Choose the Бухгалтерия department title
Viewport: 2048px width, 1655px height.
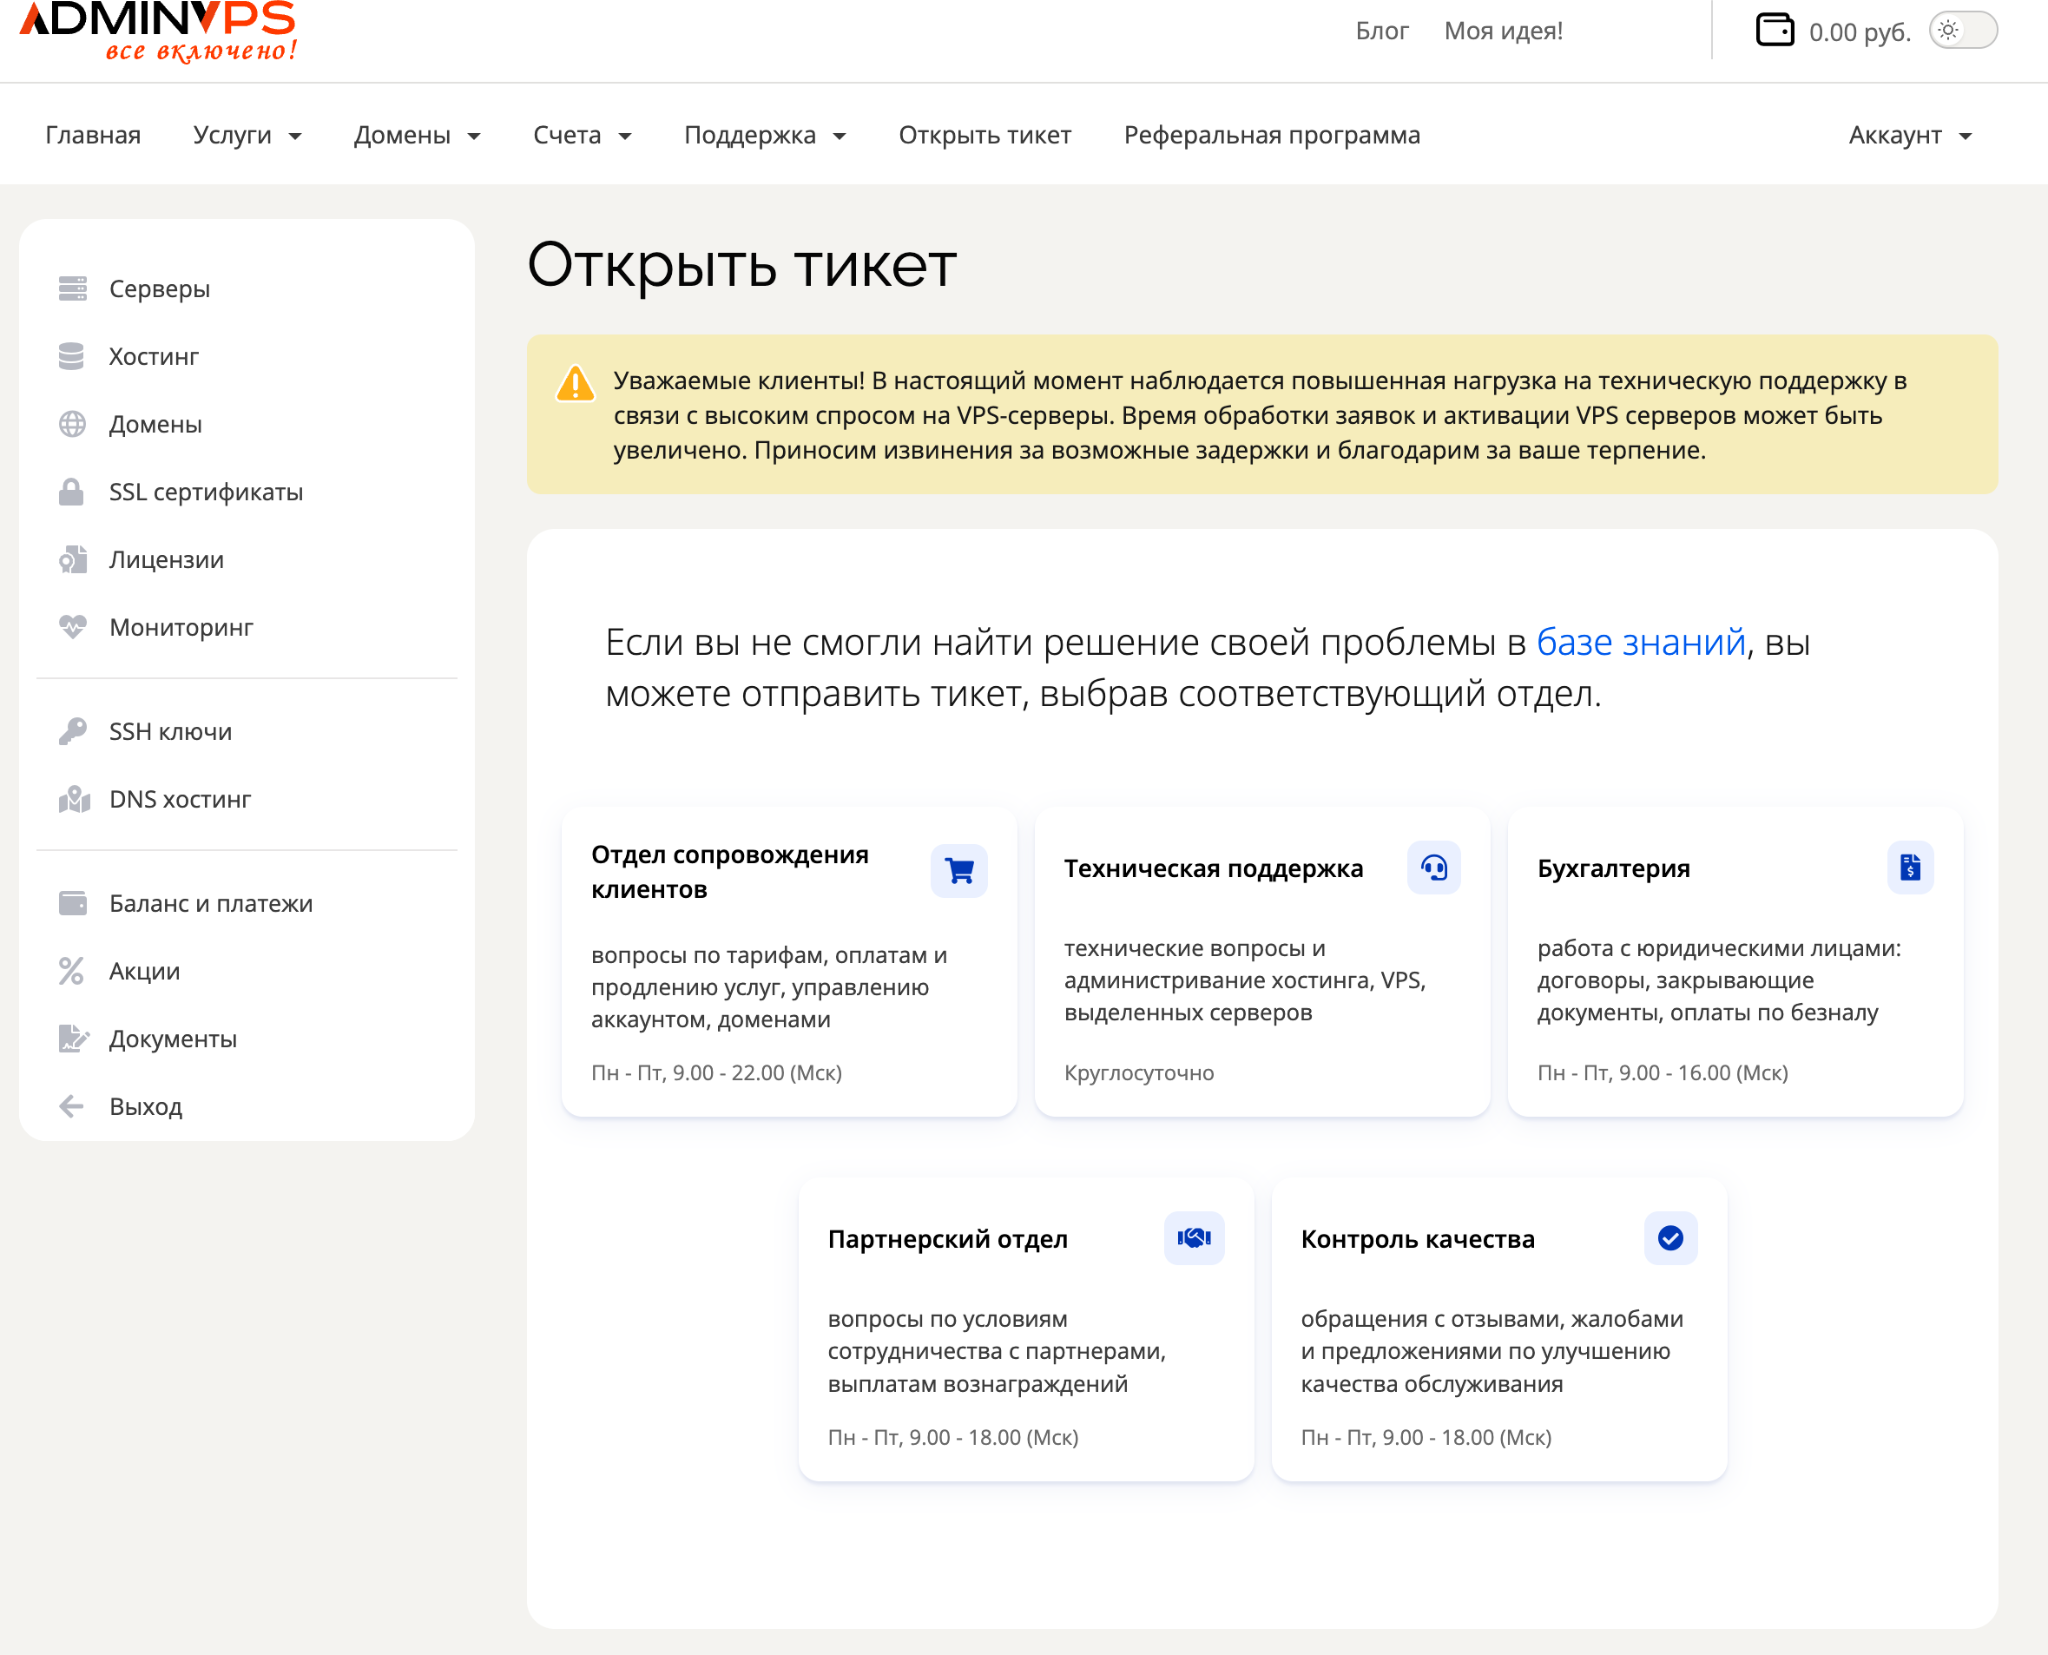[1614, 868]
